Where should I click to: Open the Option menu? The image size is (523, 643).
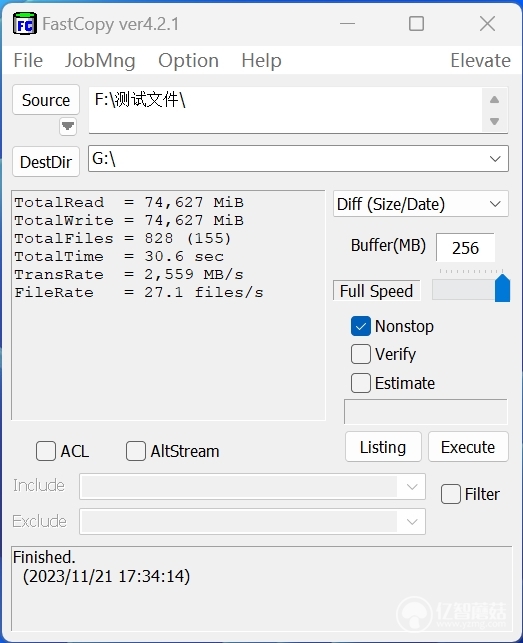[x=188, y=61]
